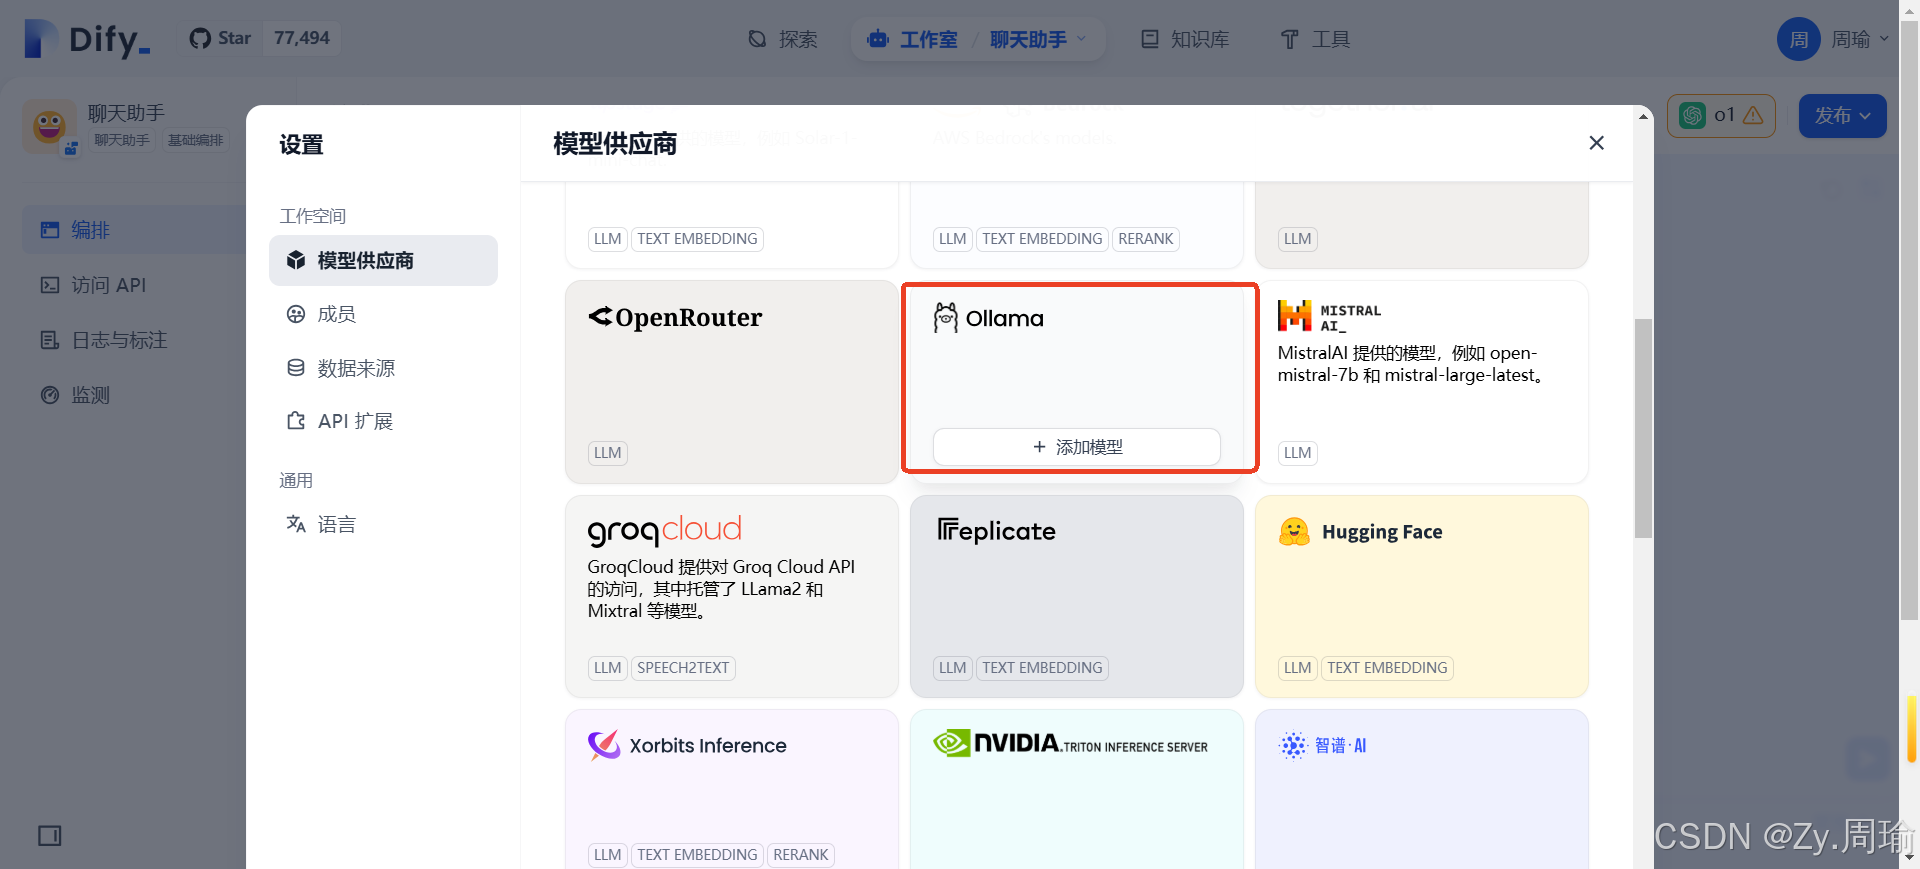
Task: Switch to the 工作室 studio tab
Action: pos(913,39)
